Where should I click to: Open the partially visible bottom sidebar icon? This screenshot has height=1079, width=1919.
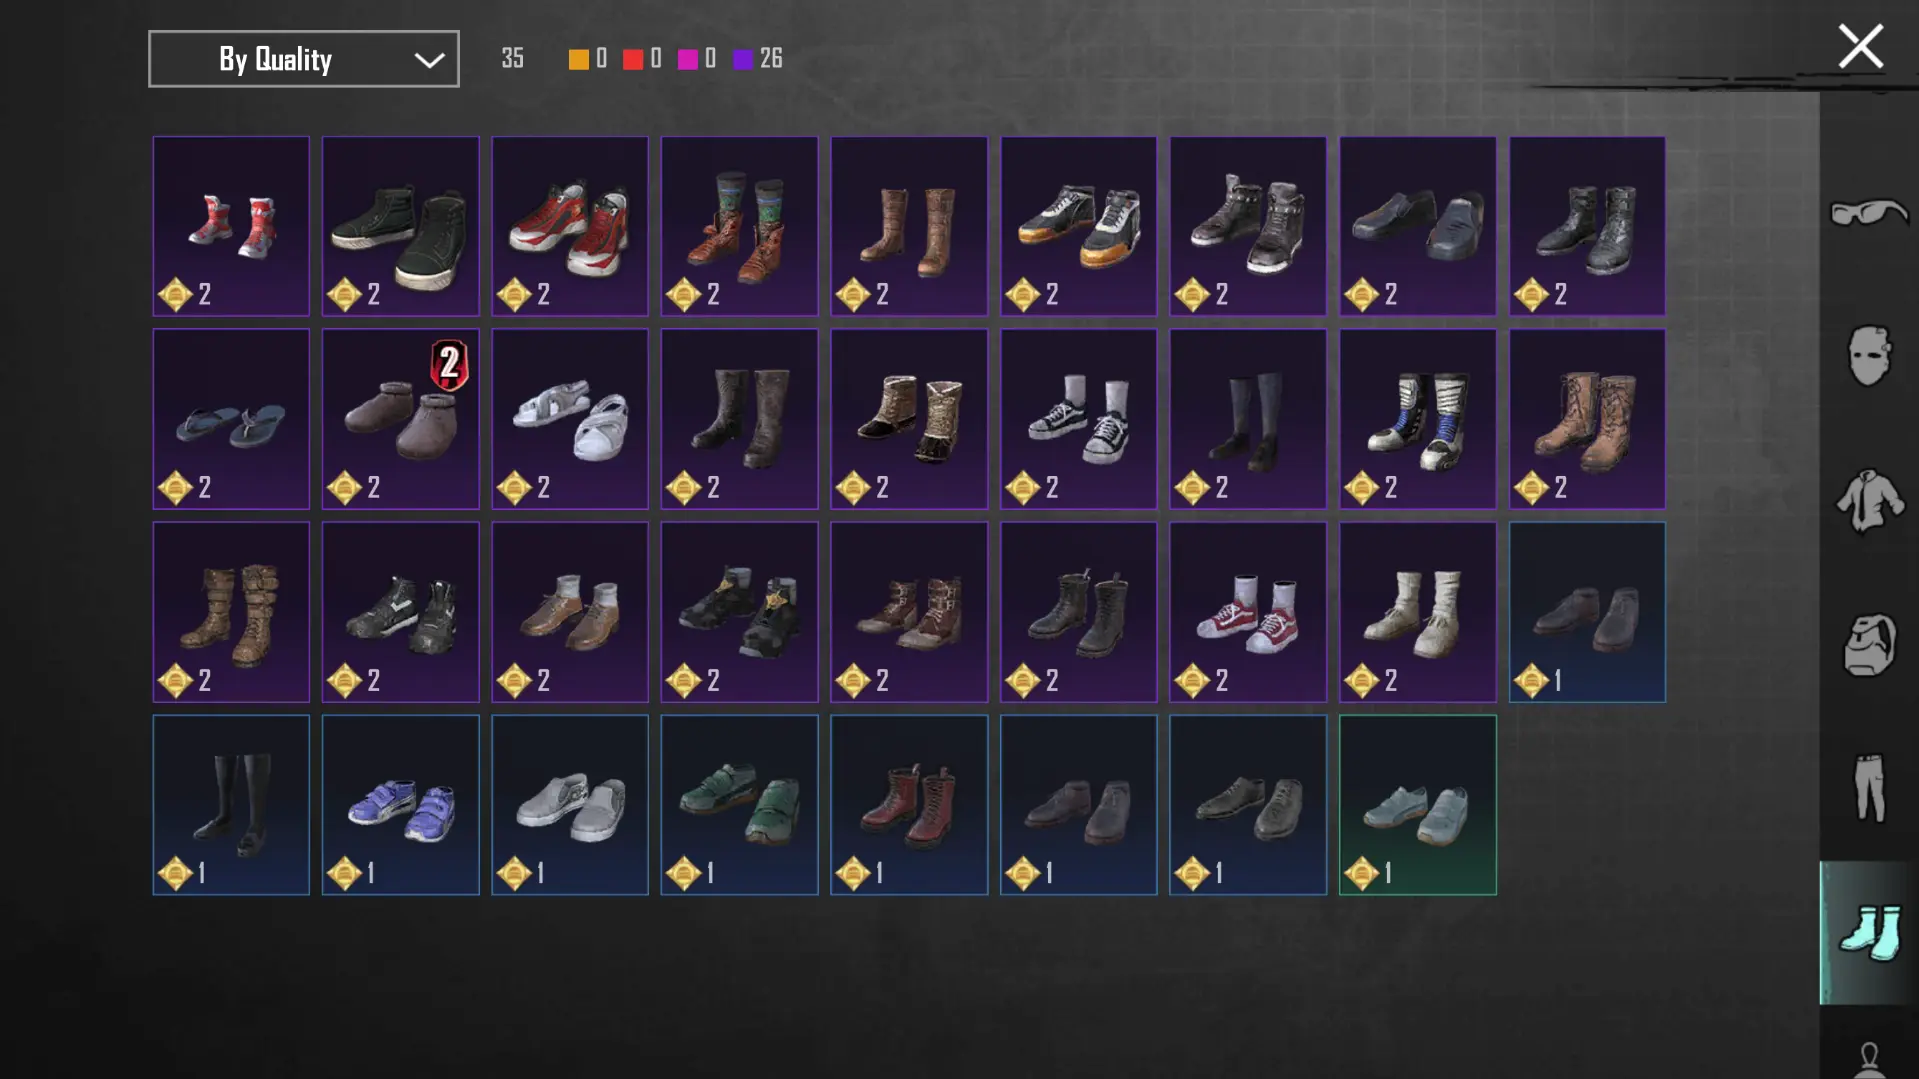pos(1868,1058)
